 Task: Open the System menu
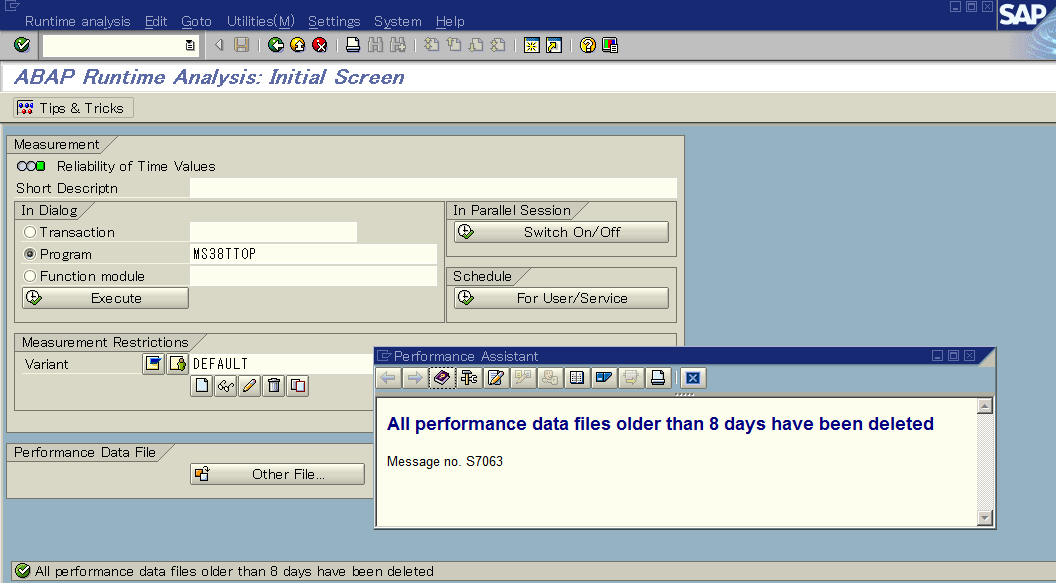398,22
